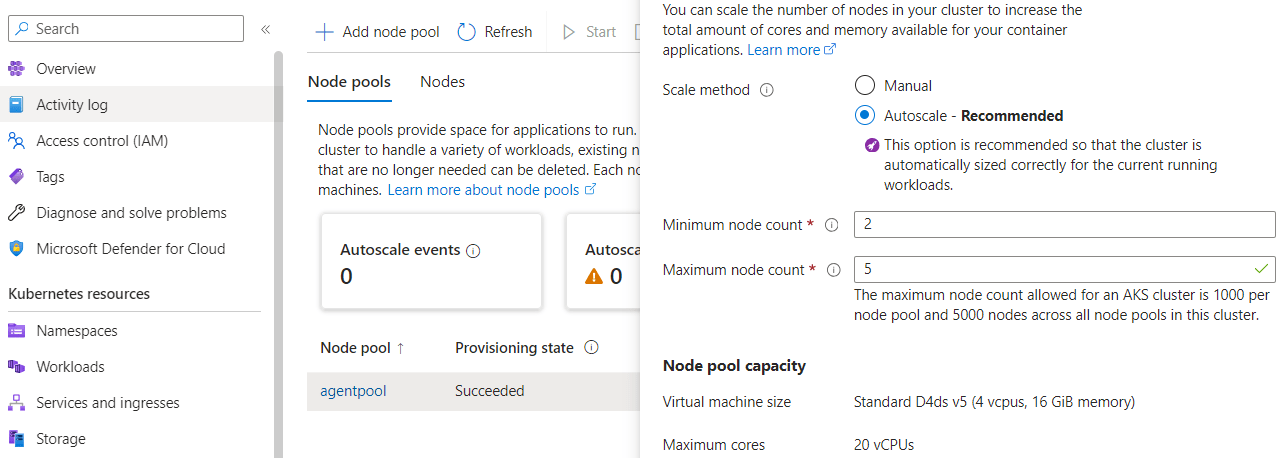This screenshot has width=1285, height=458.
Task: Click the Autoscale events info icon
Action: (x=474, y=251)
